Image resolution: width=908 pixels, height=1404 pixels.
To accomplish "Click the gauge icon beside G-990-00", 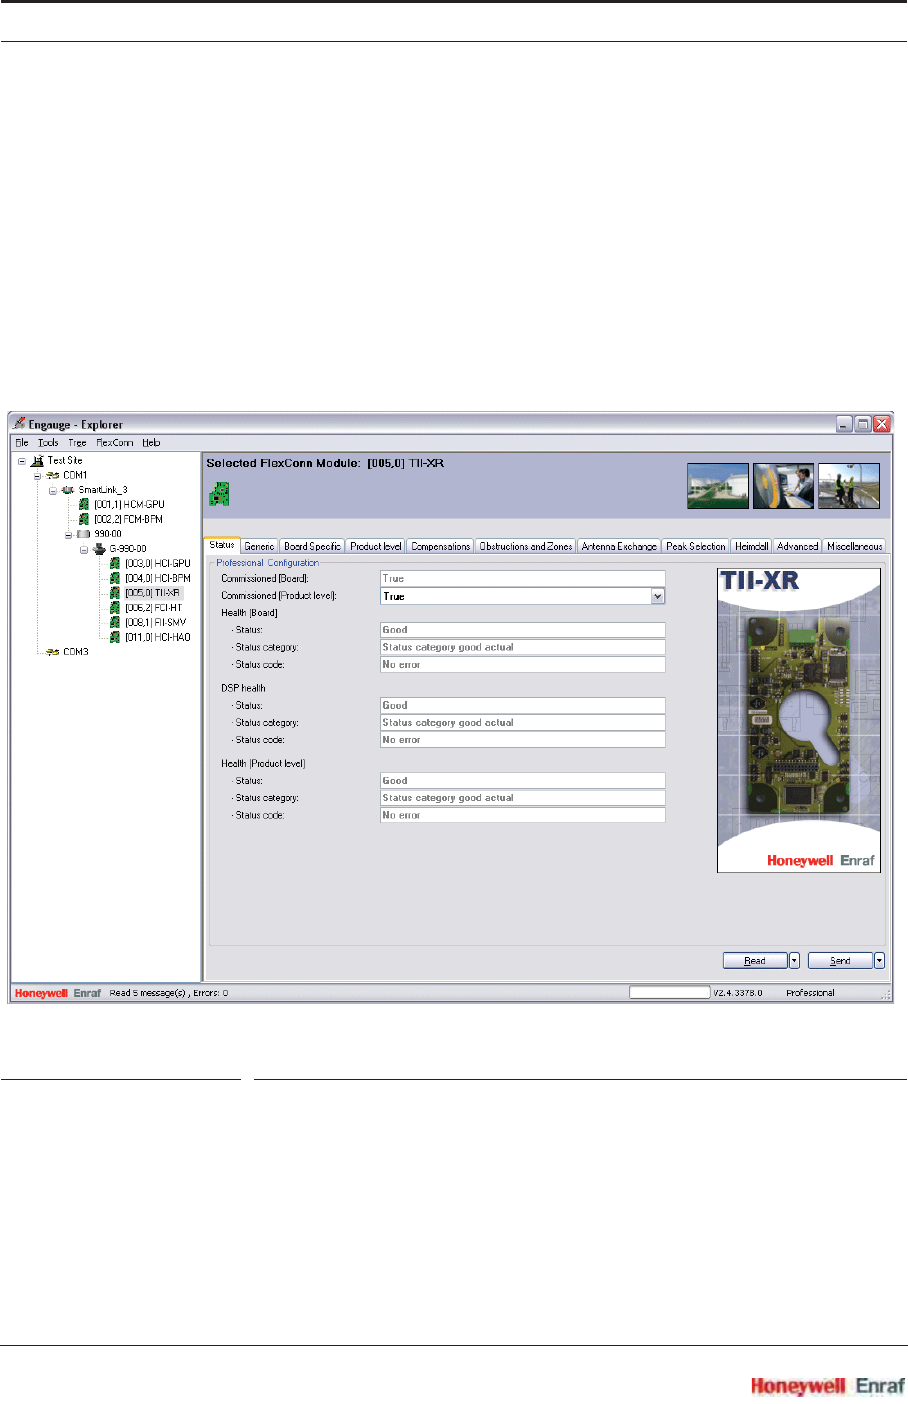I will point(99,549).
